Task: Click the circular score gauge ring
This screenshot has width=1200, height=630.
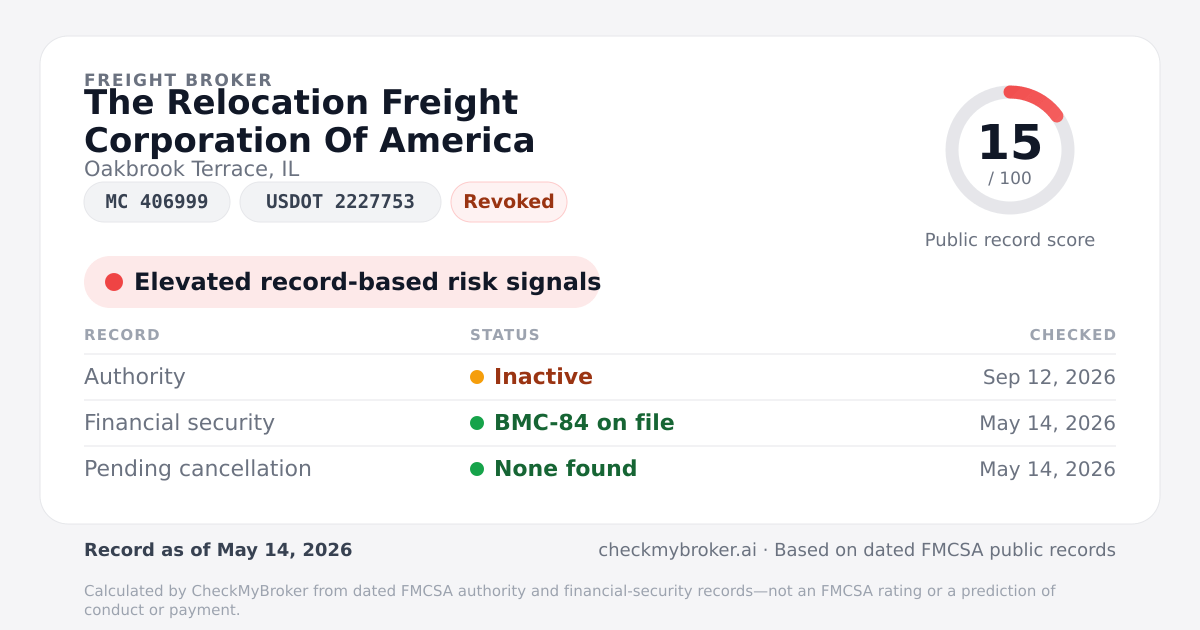Action: 1010,150
